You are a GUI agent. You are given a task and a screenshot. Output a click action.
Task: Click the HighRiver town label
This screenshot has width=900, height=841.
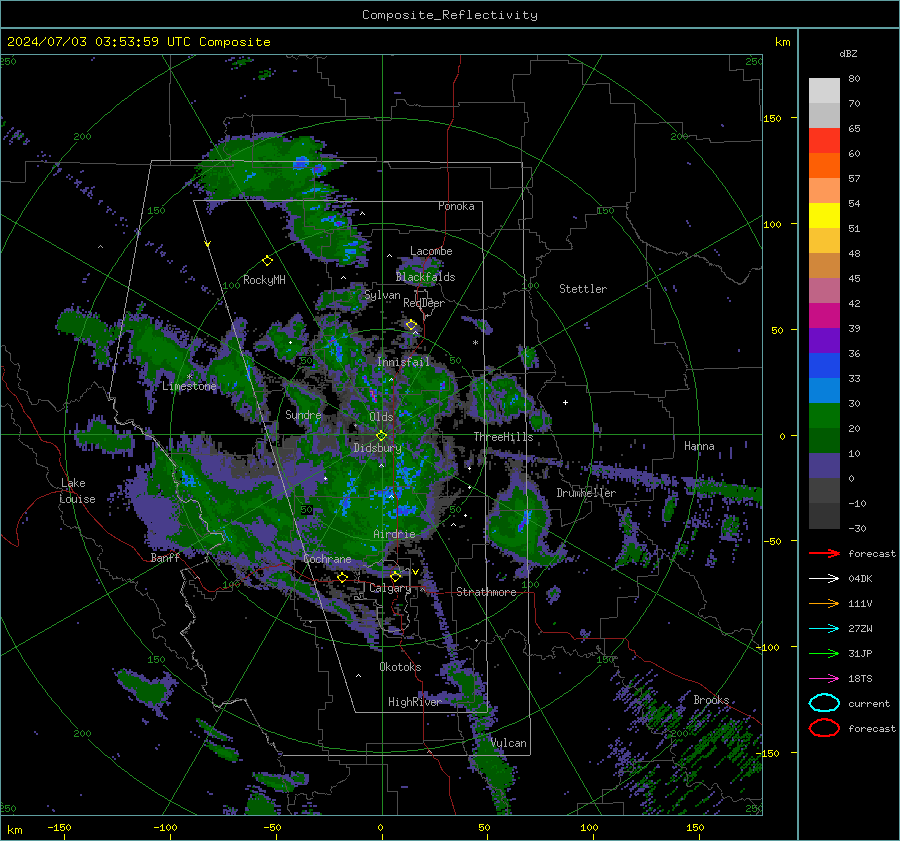[414, 702]
